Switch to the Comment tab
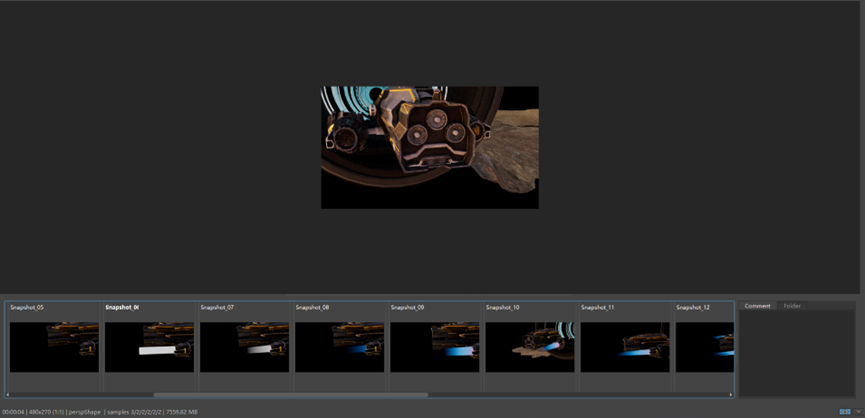865x418 pixels. tap(757, 306)
